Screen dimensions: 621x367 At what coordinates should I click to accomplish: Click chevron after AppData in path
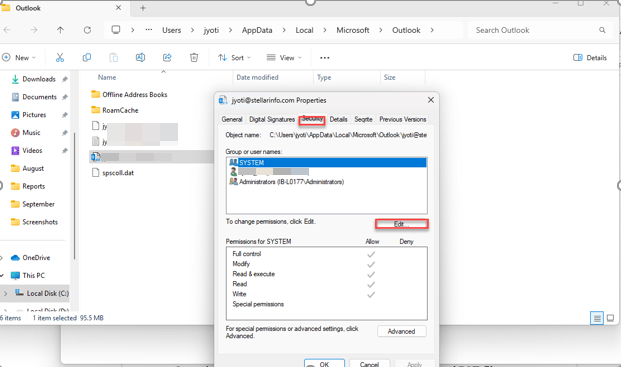284,30
